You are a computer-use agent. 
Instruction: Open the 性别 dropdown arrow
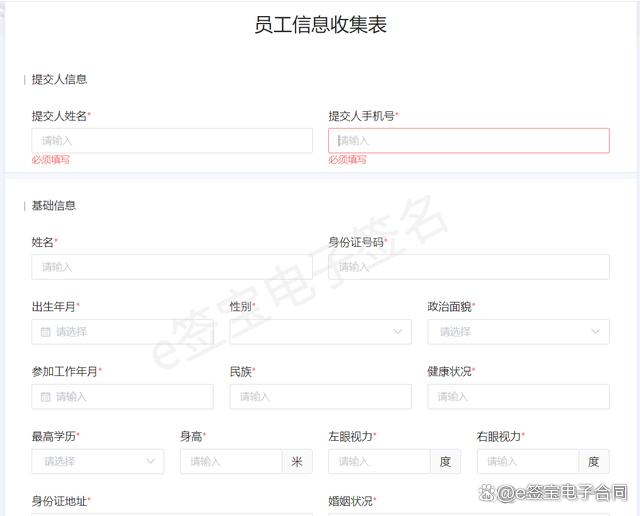(x=398, y=332)
